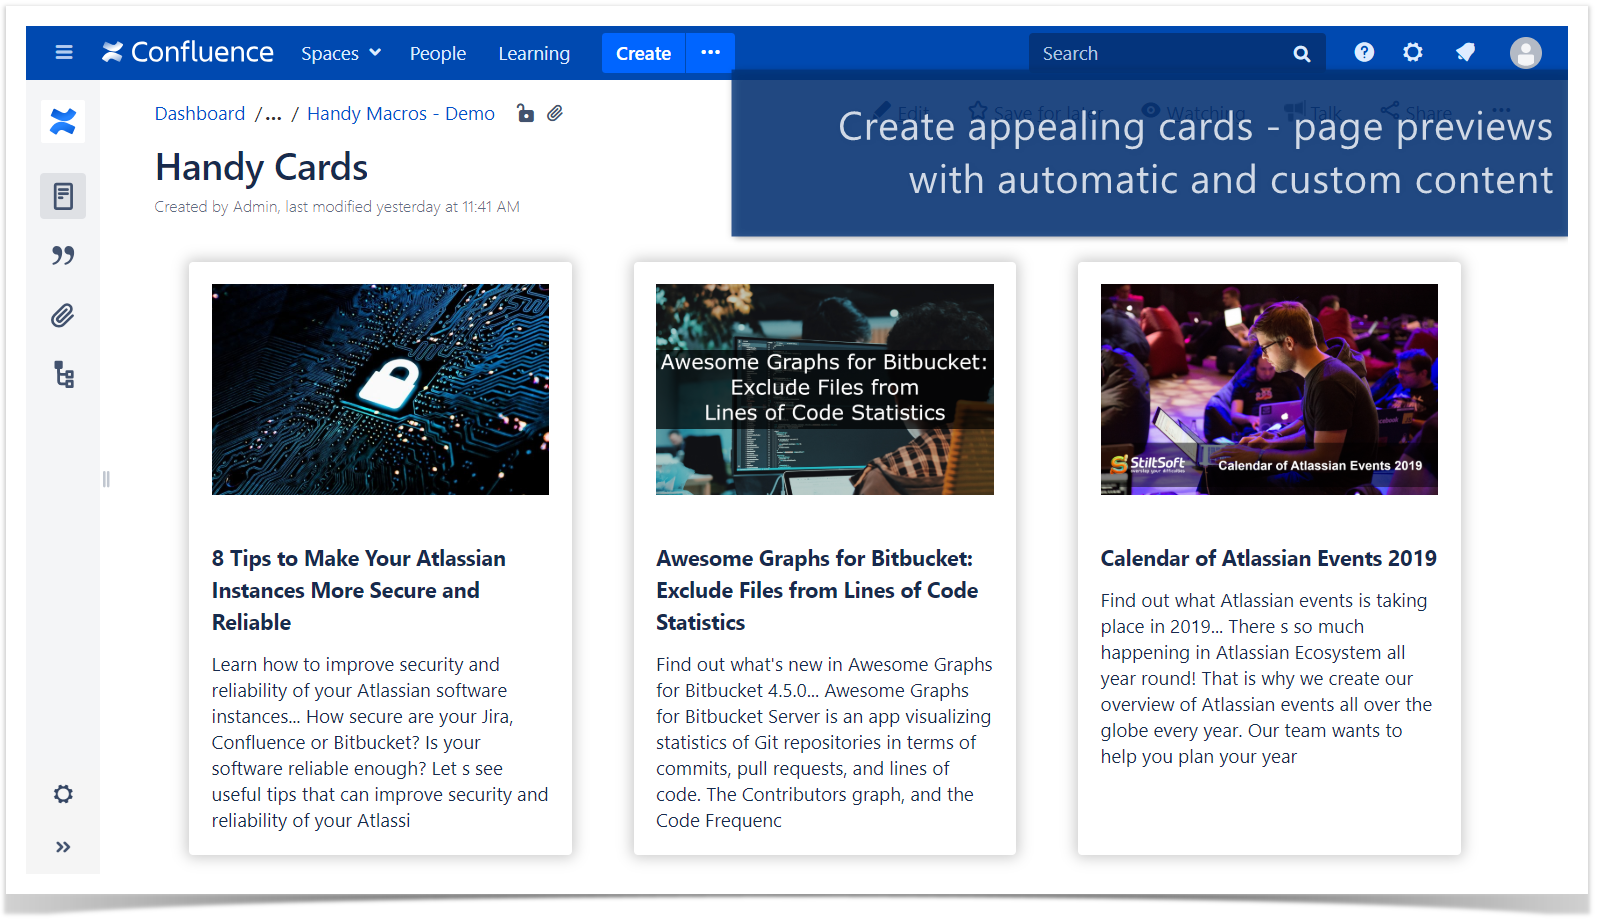This screenshot has height=923, width=1602.
Task: Open the create-from-template ellipsis button
Action: click(711, 53)
